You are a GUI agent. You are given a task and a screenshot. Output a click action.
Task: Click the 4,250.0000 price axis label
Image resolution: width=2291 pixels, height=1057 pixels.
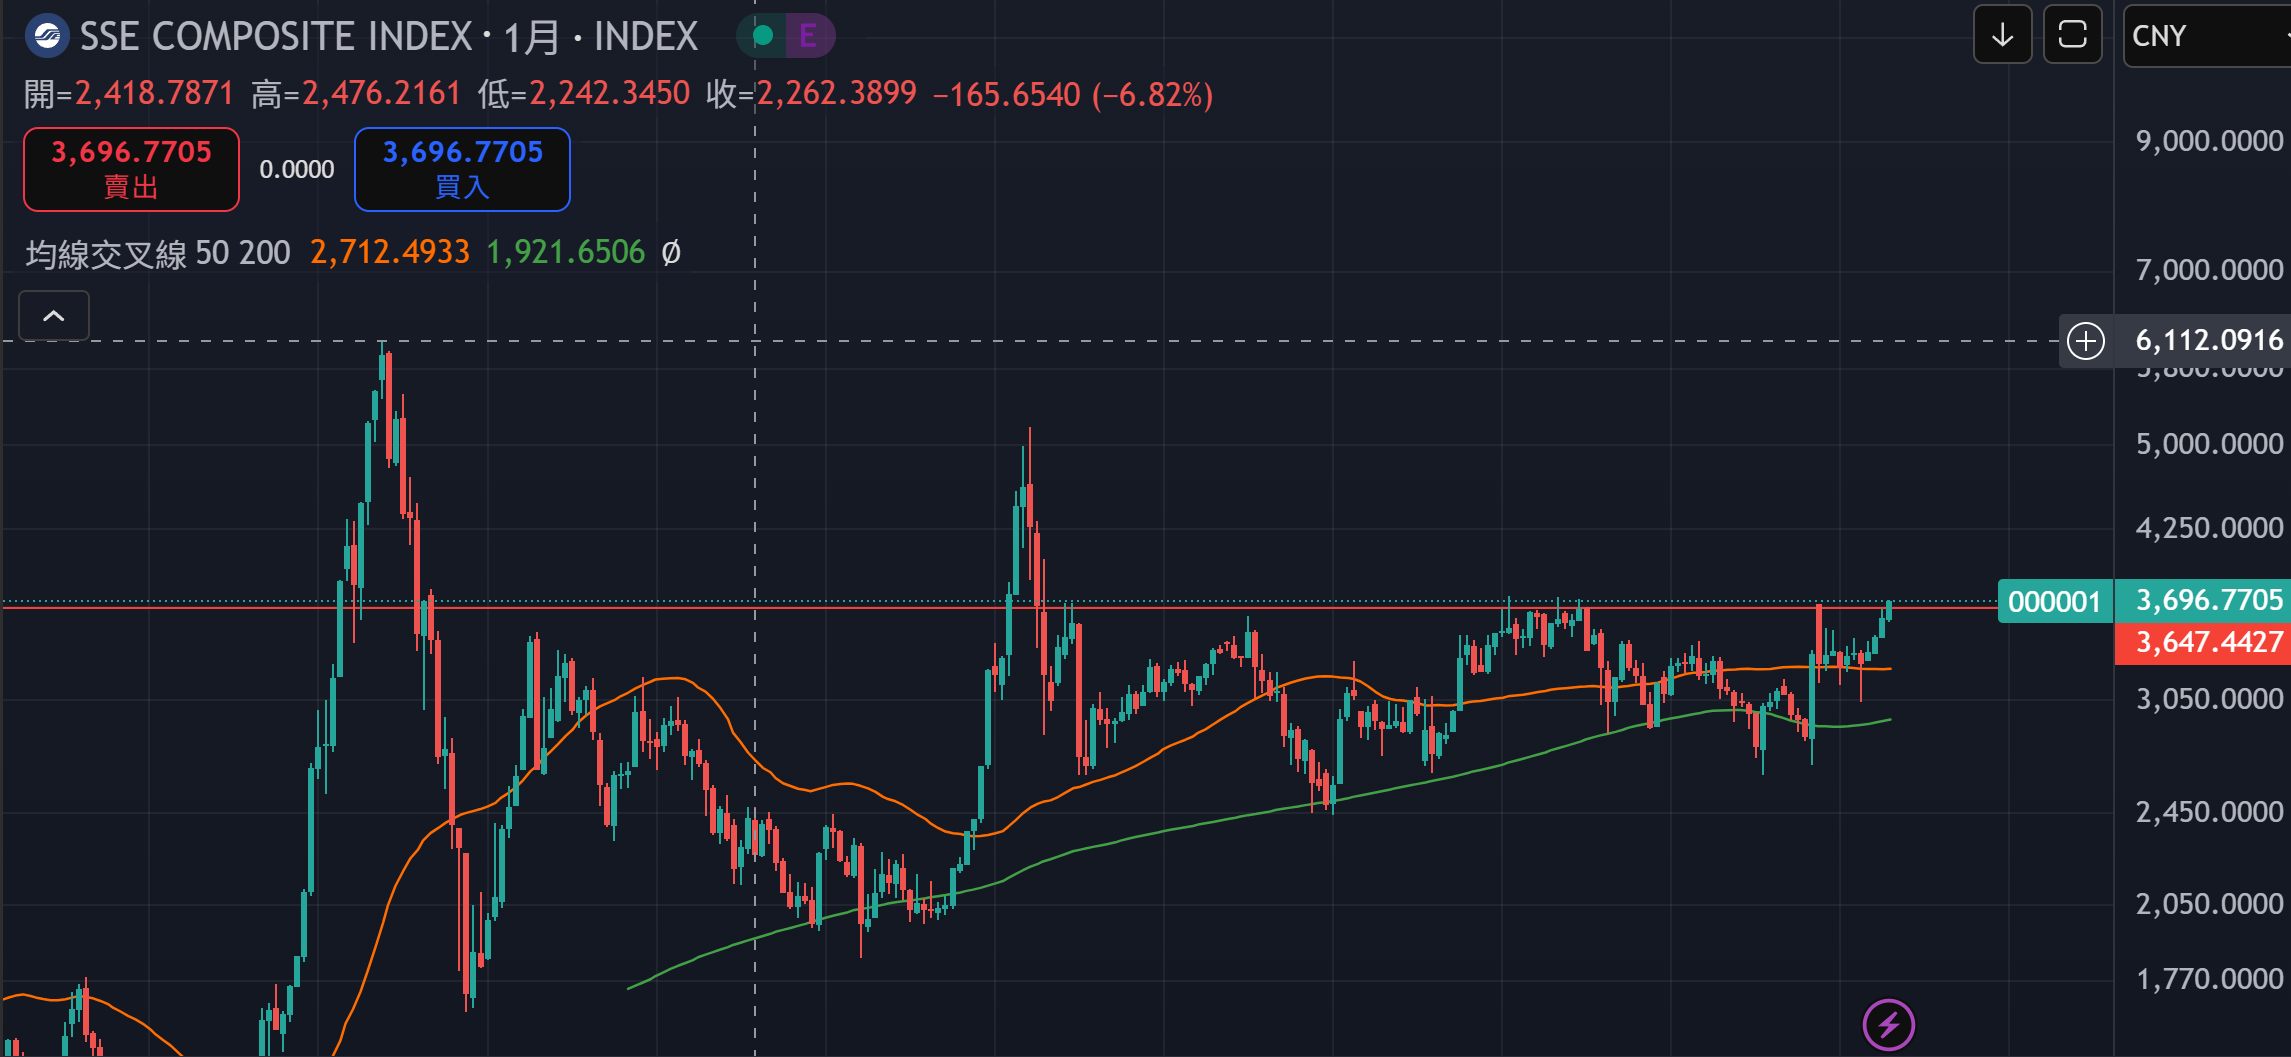[2209, 528]
